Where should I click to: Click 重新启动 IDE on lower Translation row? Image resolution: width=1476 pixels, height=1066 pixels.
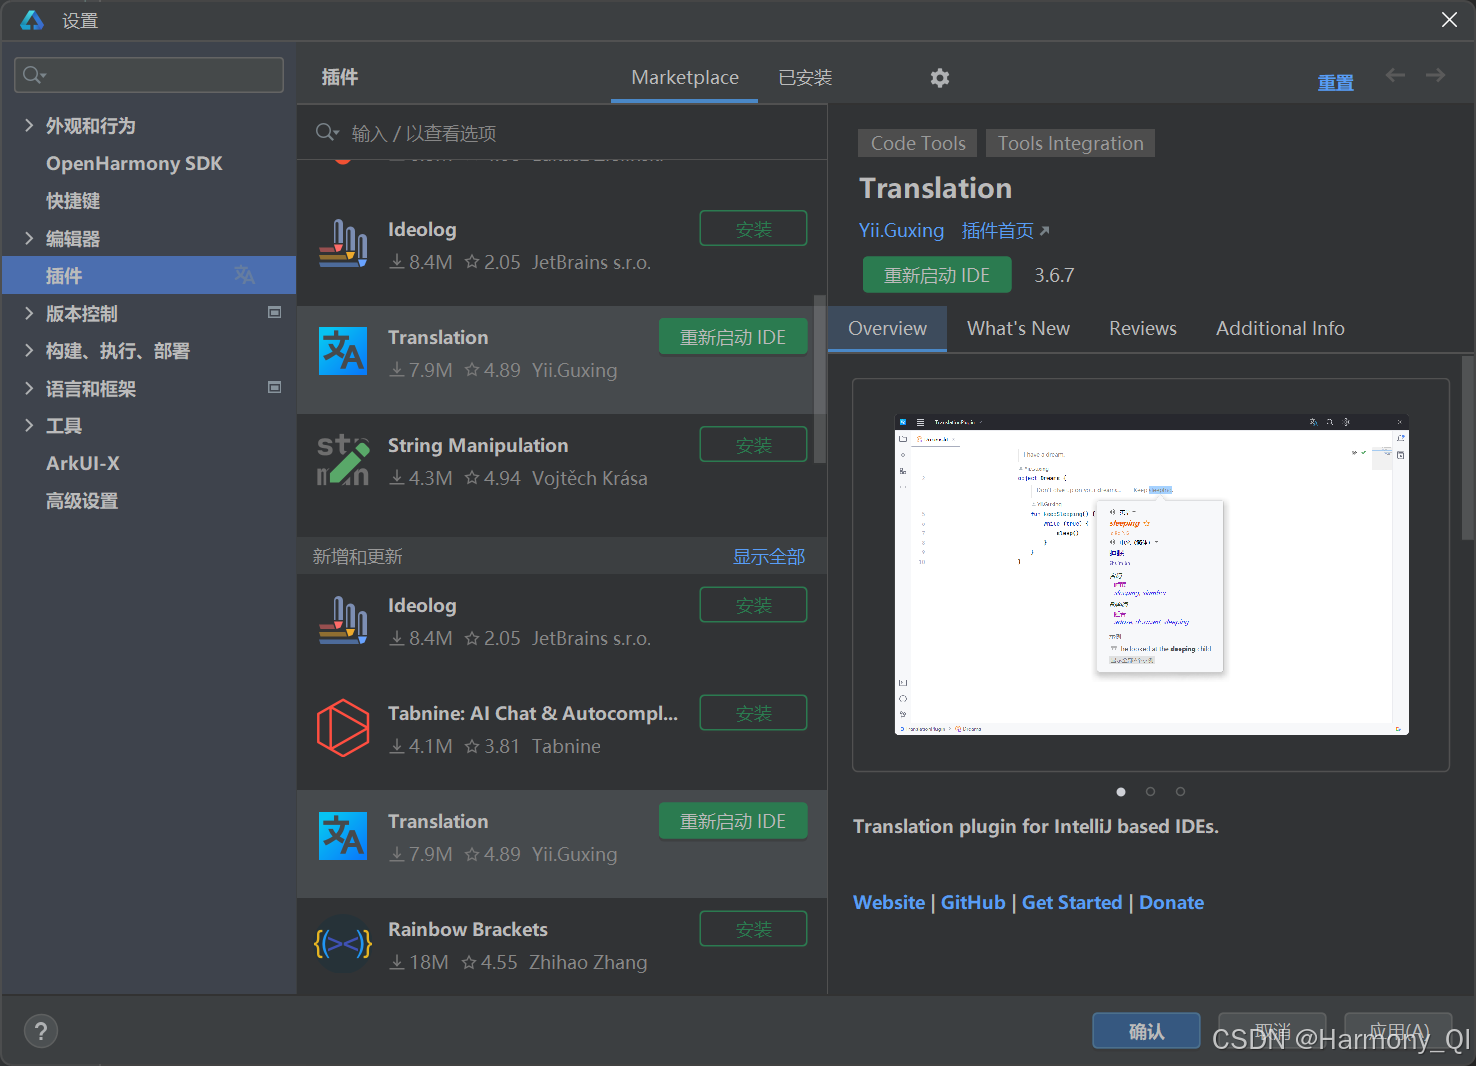click(733, 821)
